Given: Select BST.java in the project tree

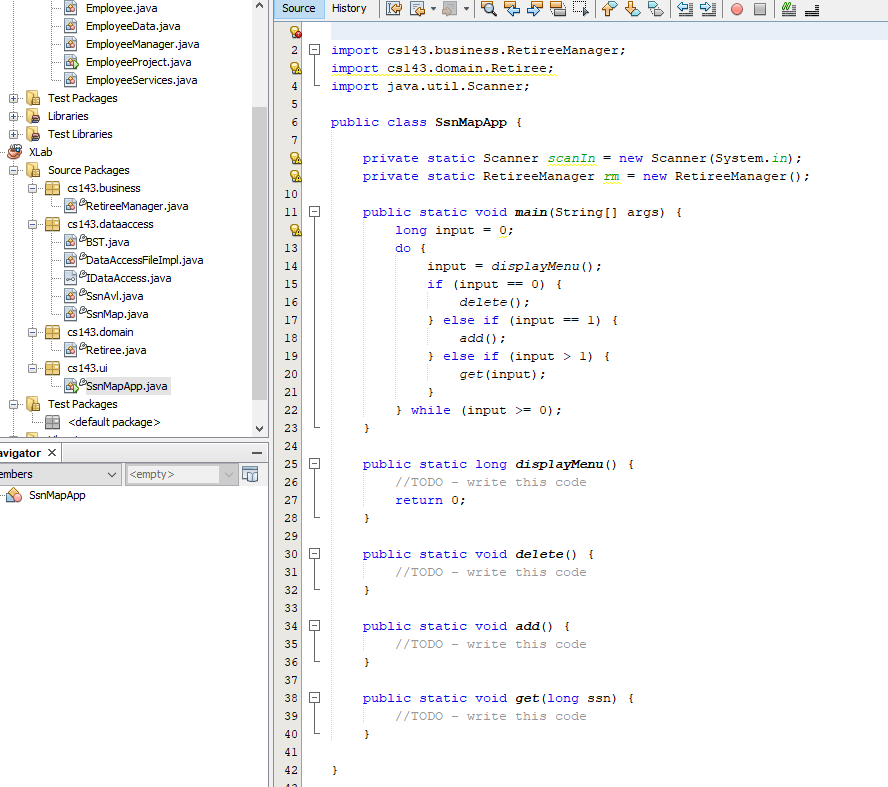Looking at the screenshot, I should coord(108,242).
